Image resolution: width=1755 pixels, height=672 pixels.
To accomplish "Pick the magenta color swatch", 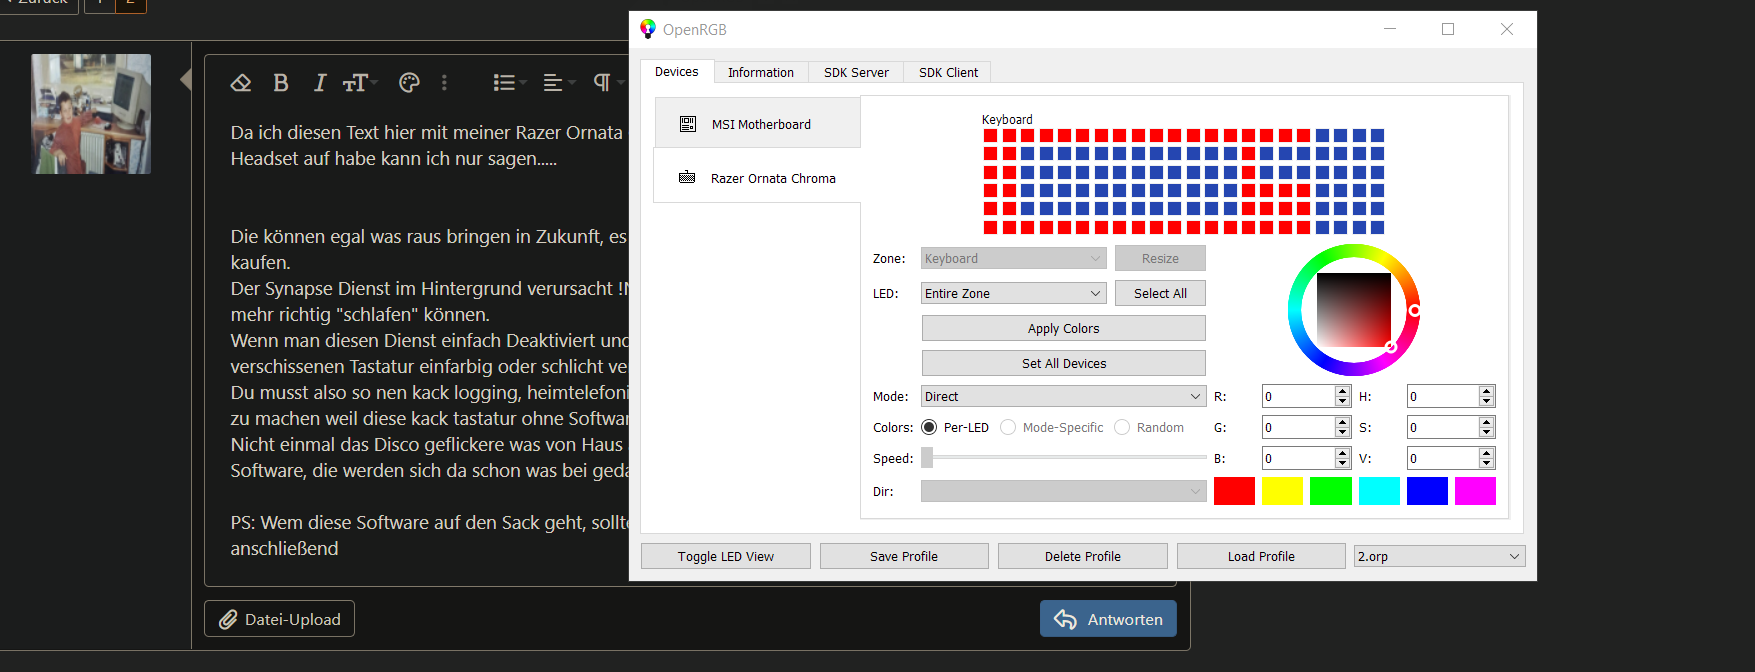I will [x=1476, y=491].
